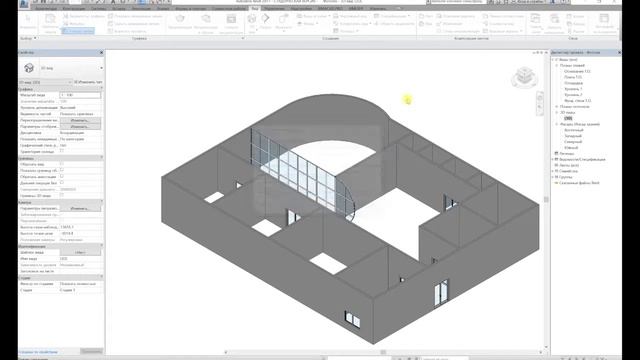Click Matchline tool

(x=503, y=16)
